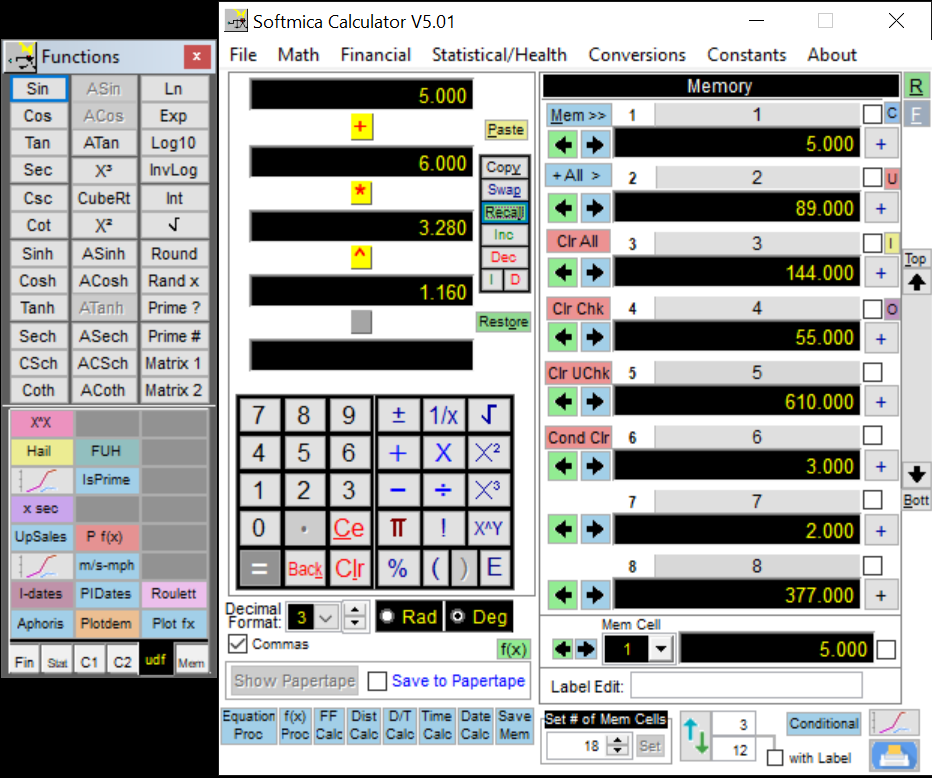Click the Sin function button
The image size is (932, 778).
38,89
